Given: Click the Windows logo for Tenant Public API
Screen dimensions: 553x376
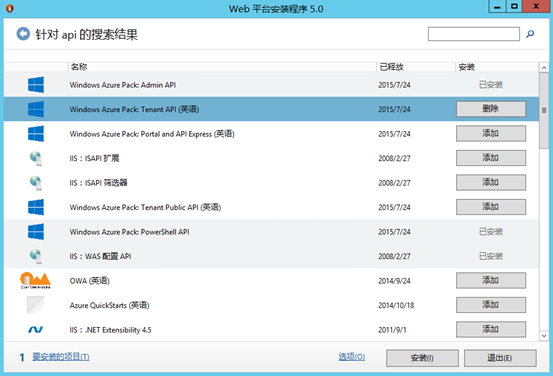Looking at the screenshot, I should pos(36,207).
